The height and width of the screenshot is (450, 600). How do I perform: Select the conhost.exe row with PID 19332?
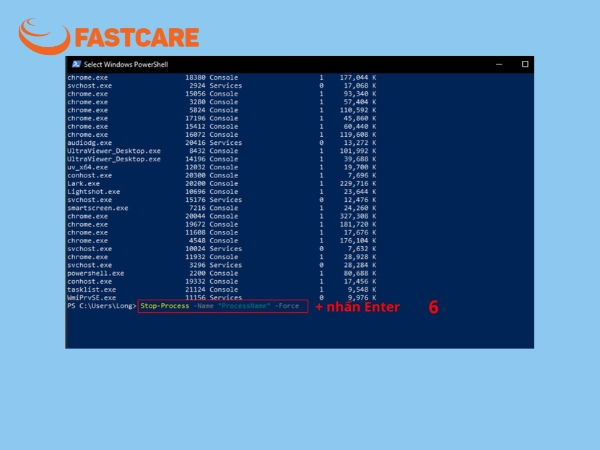pos(222,282)
